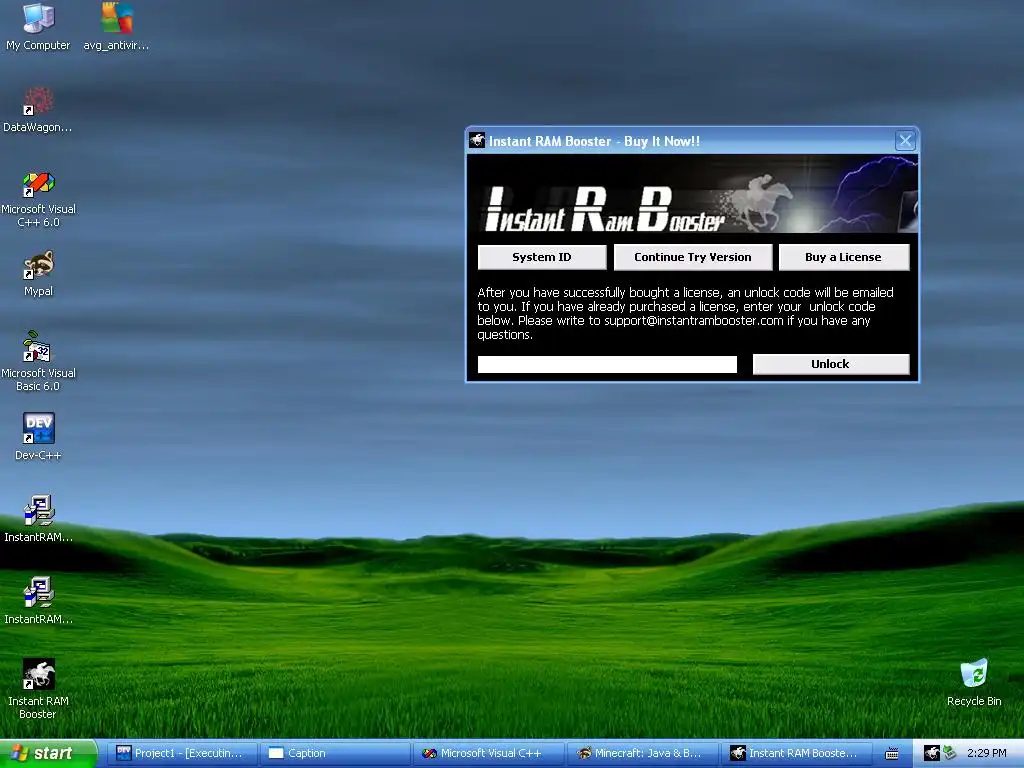Image resolution: width=1024 pixels, height=768 pixels.
Task: Click Continue Try Version button
Action: 693,257
